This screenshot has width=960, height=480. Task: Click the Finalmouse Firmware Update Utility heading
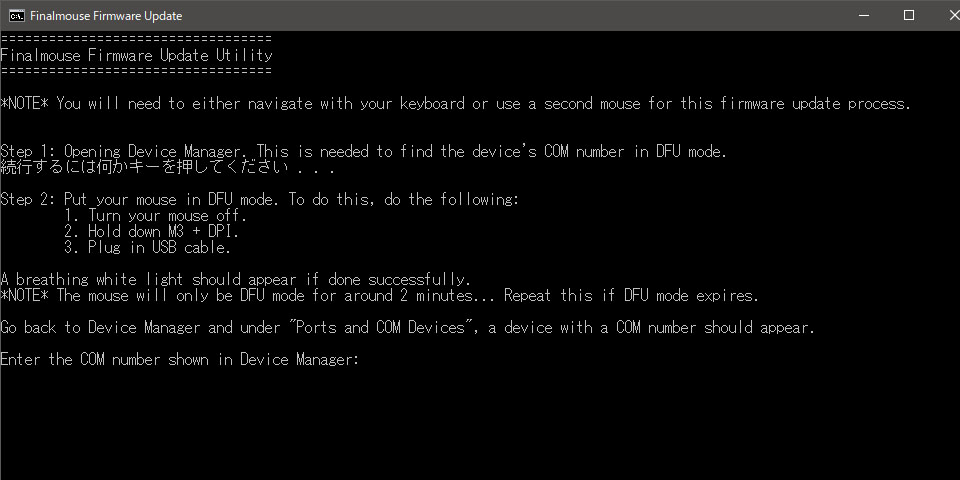137,56
